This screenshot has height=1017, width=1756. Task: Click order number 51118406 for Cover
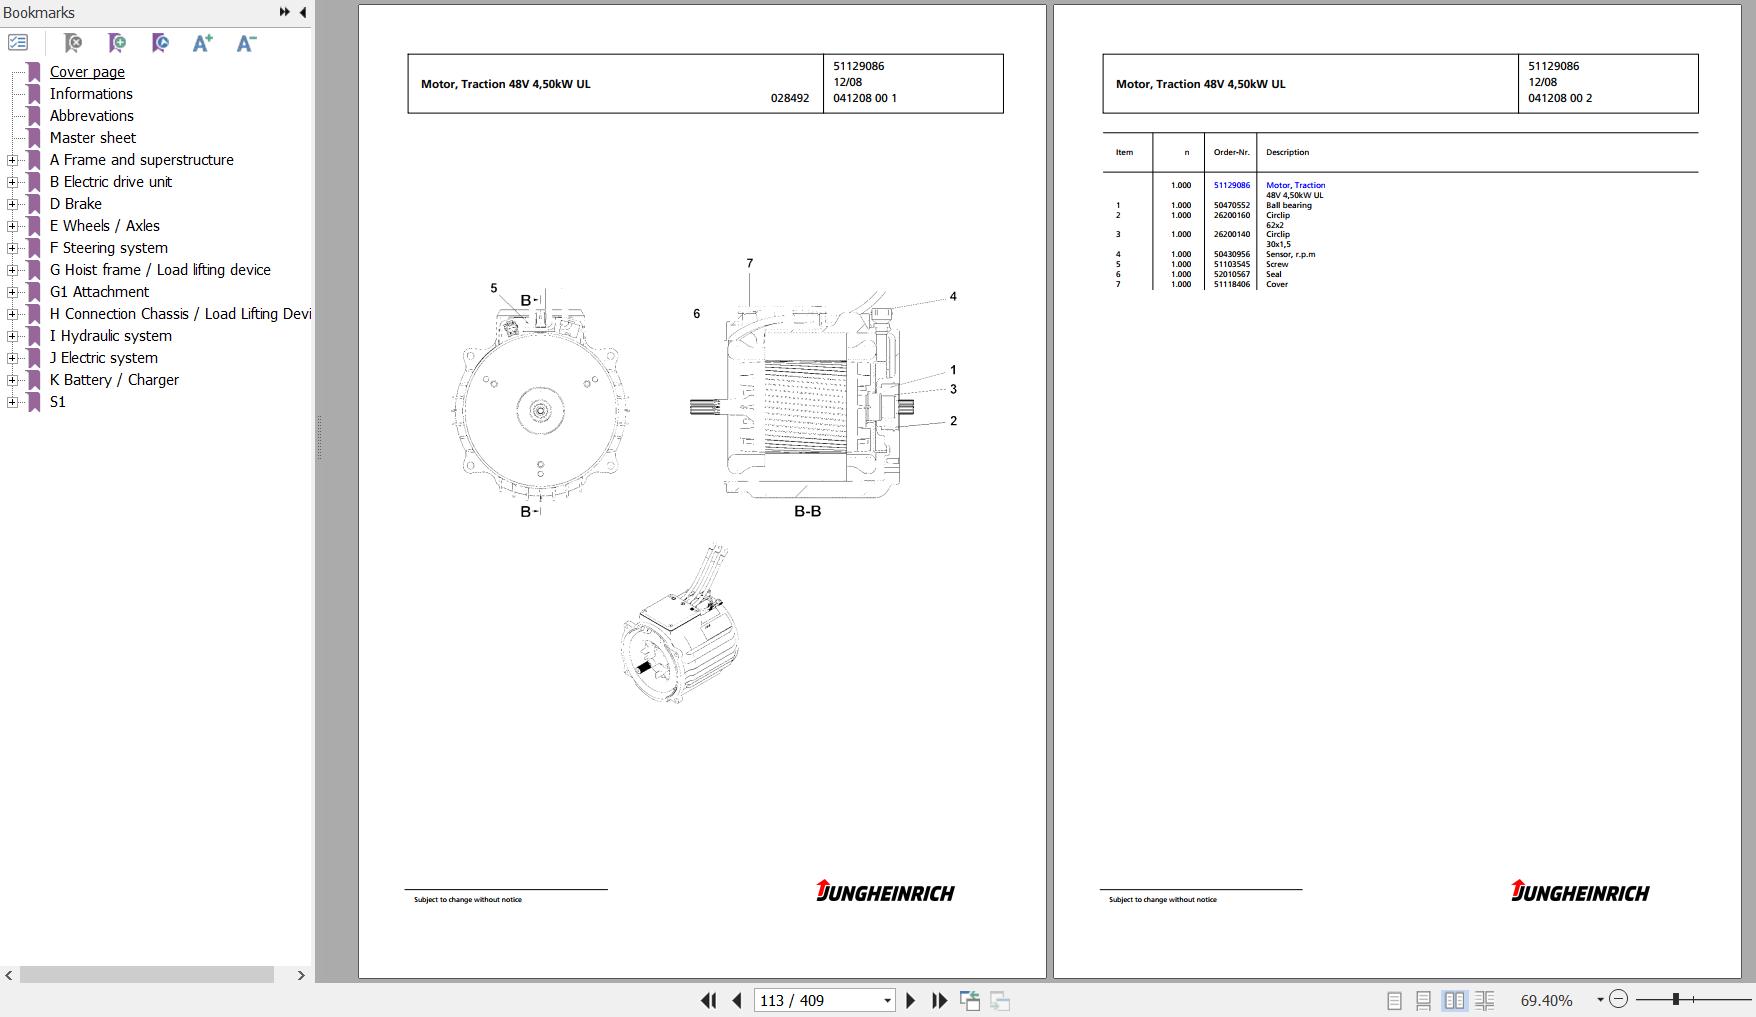[1231, 284]
